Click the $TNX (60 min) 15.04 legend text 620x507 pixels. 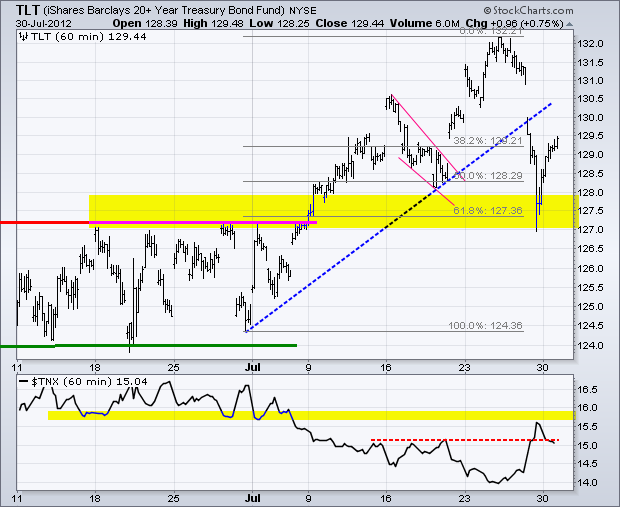click(90, 382)
